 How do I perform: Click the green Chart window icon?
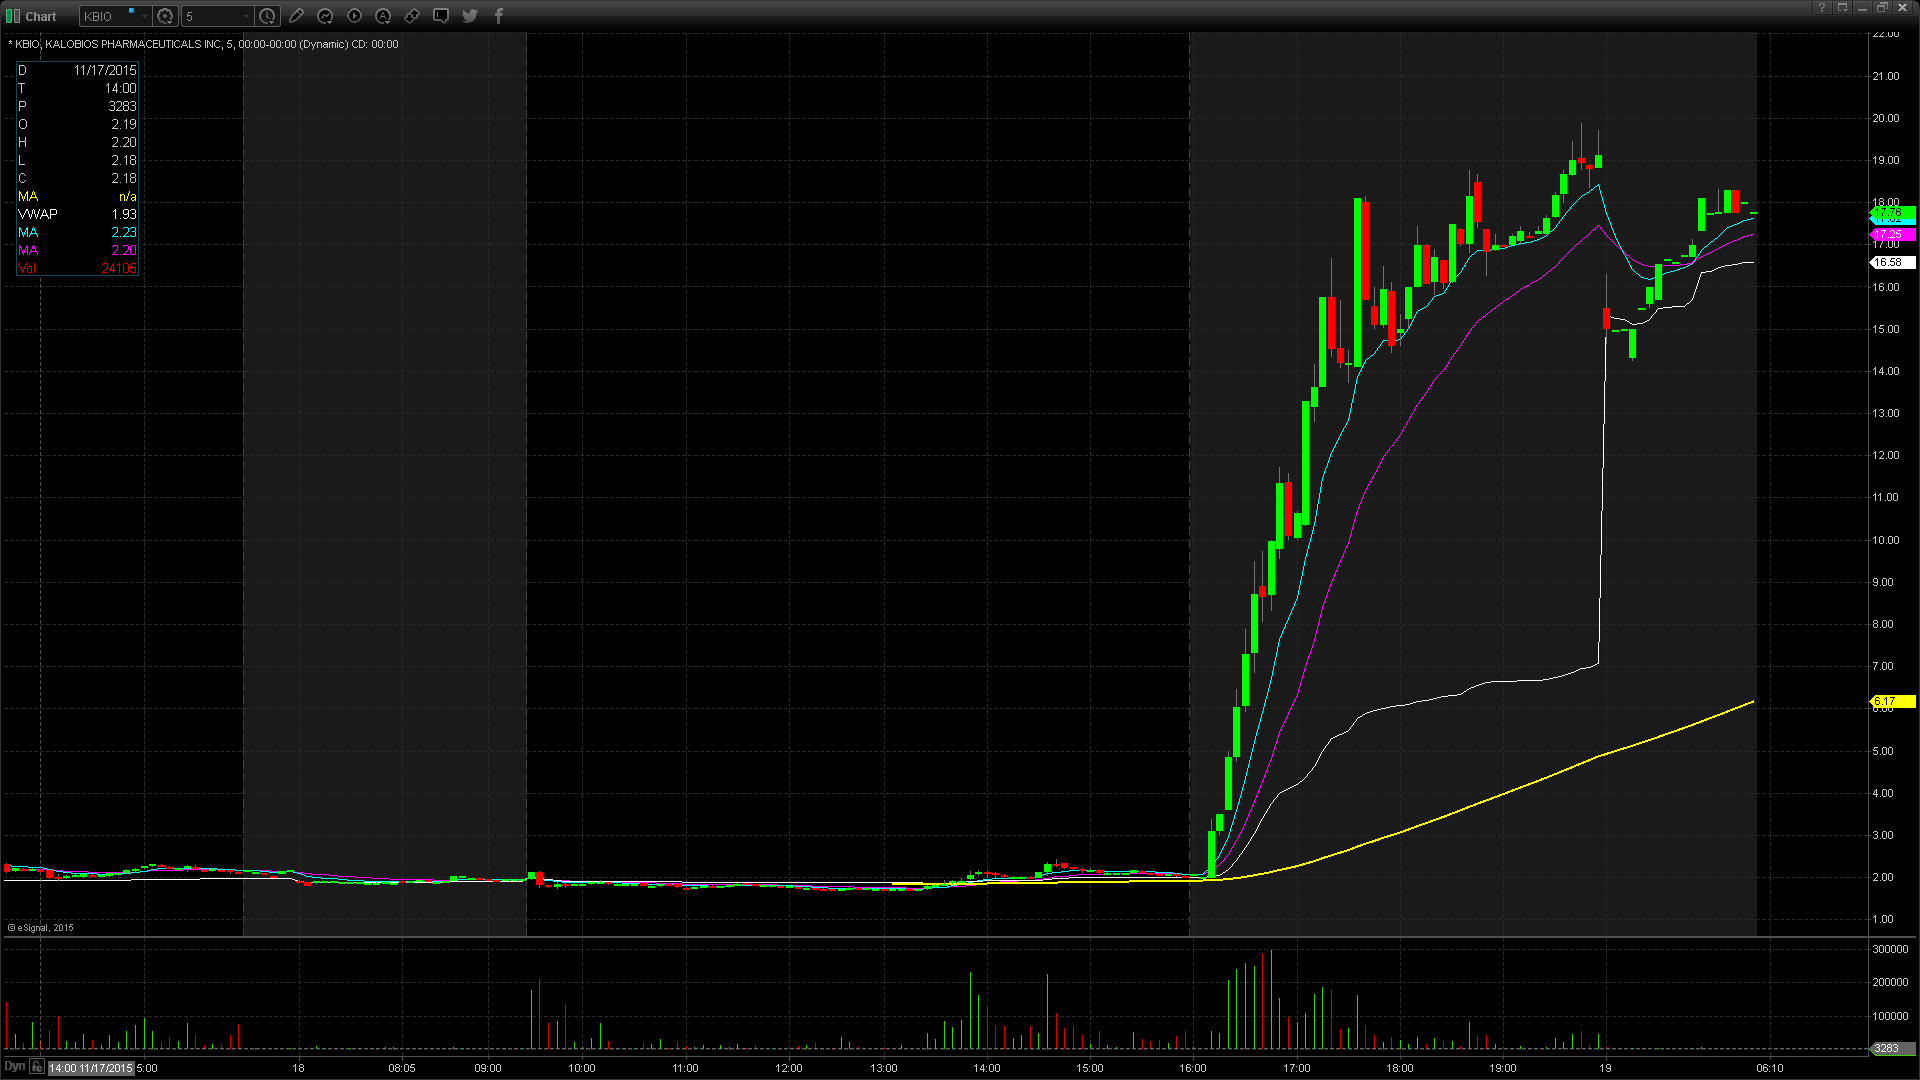pyautogui.click(x=13, y=16)
